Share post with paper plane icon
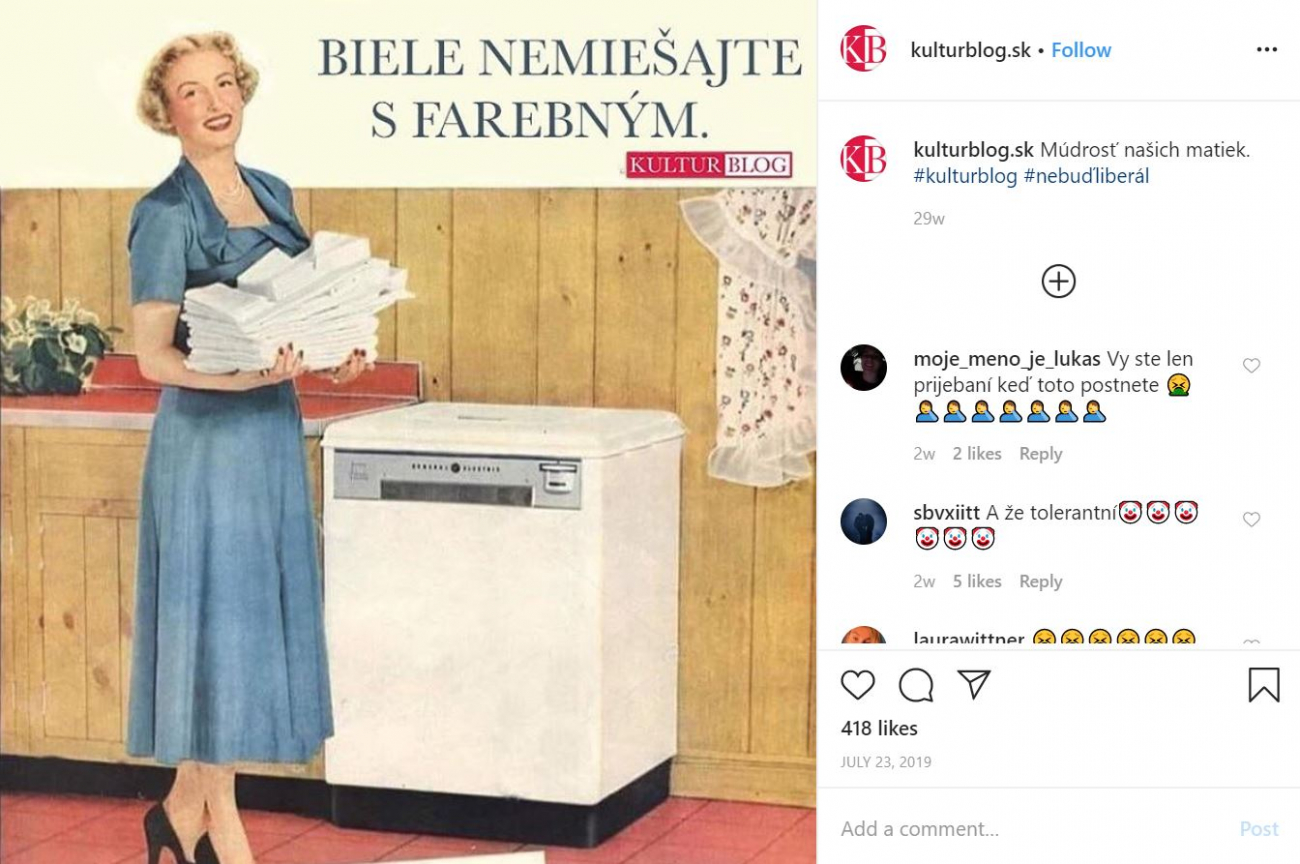The height and width of the screenshot is (864, 1300). [x=973, y=684]
